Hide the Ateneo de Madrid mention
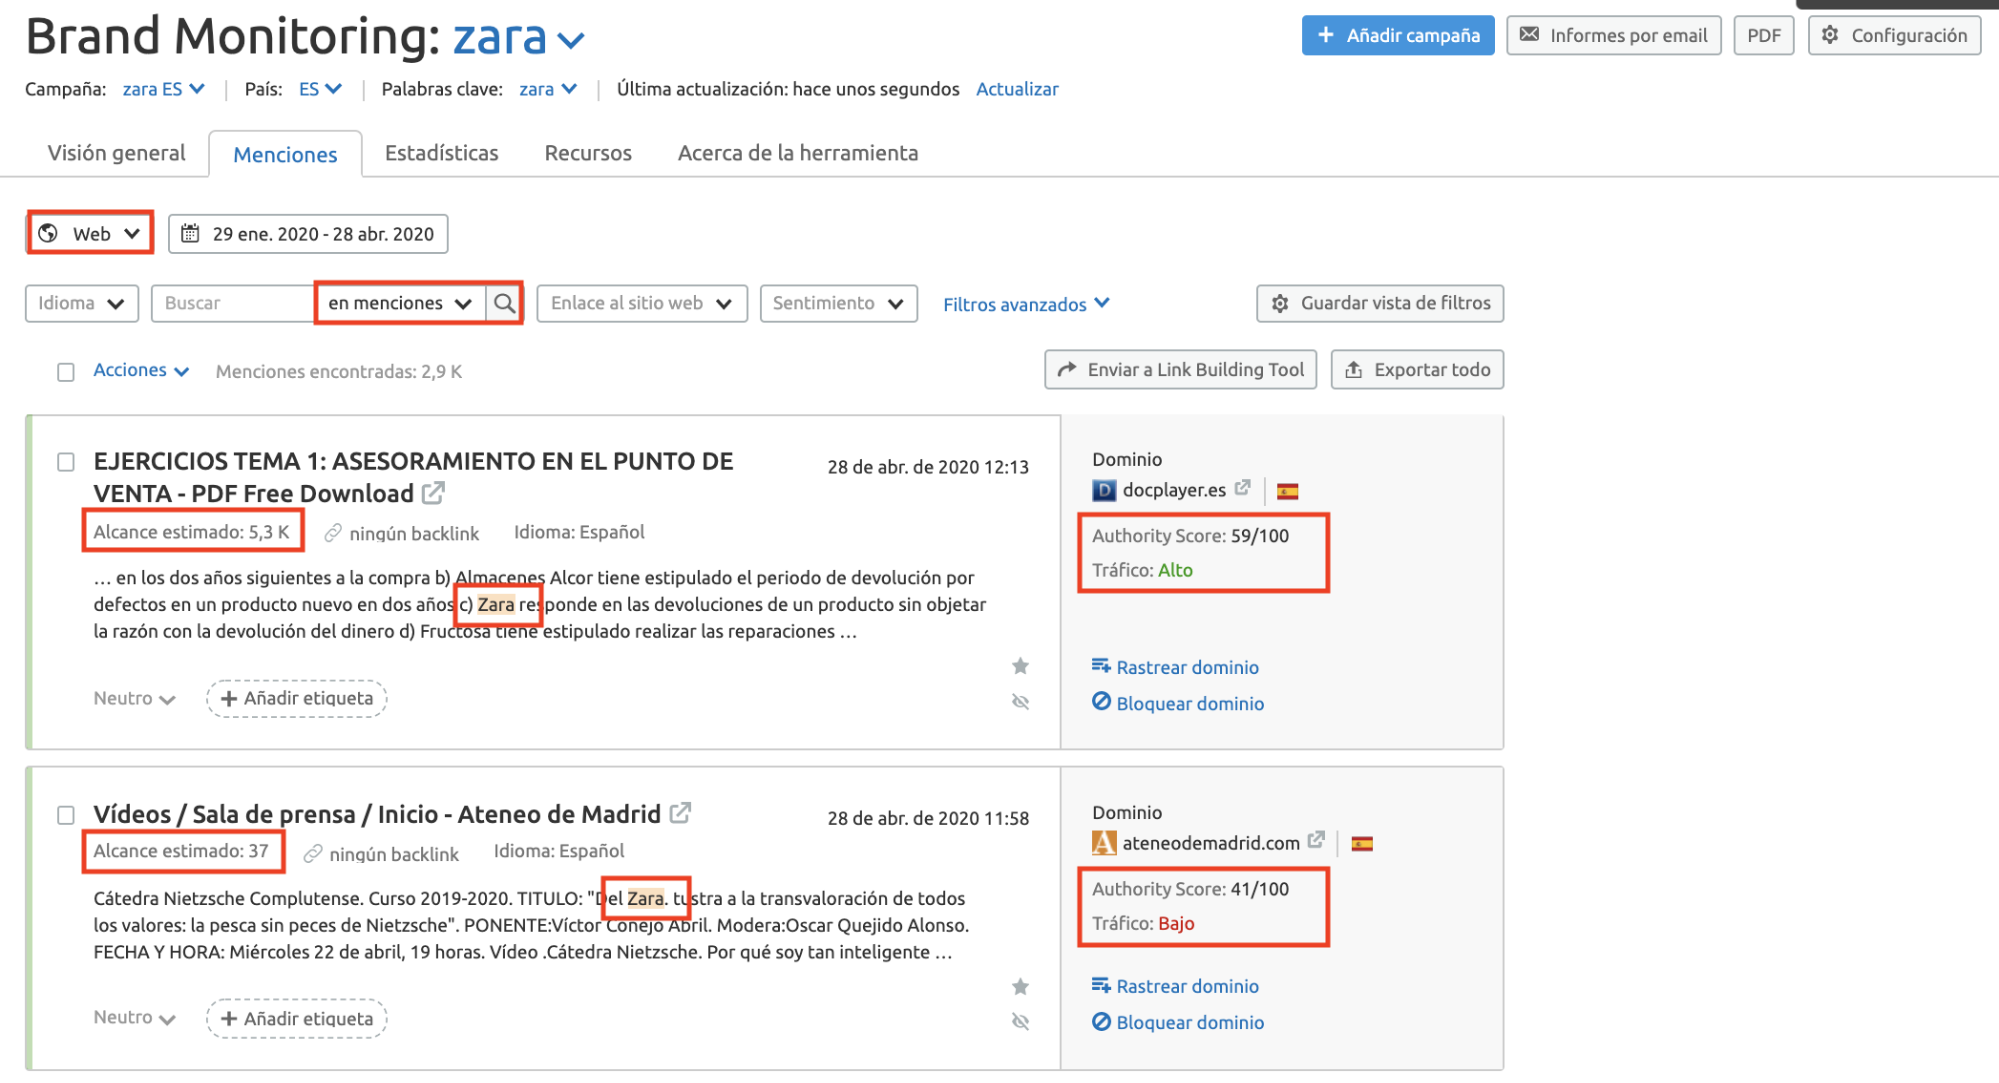The width and height of the screenshot is (1999, 1083). coord(1020,1022)
